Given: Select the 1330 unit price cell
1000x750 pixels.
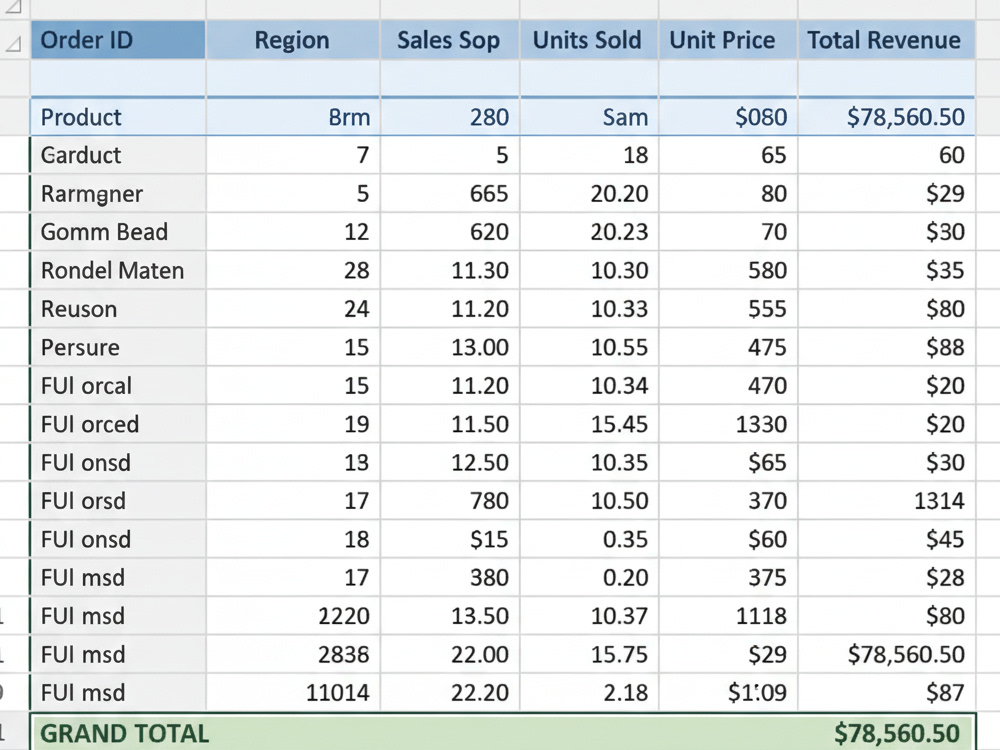Looking at the screenshot, I should tap(728, 424).
